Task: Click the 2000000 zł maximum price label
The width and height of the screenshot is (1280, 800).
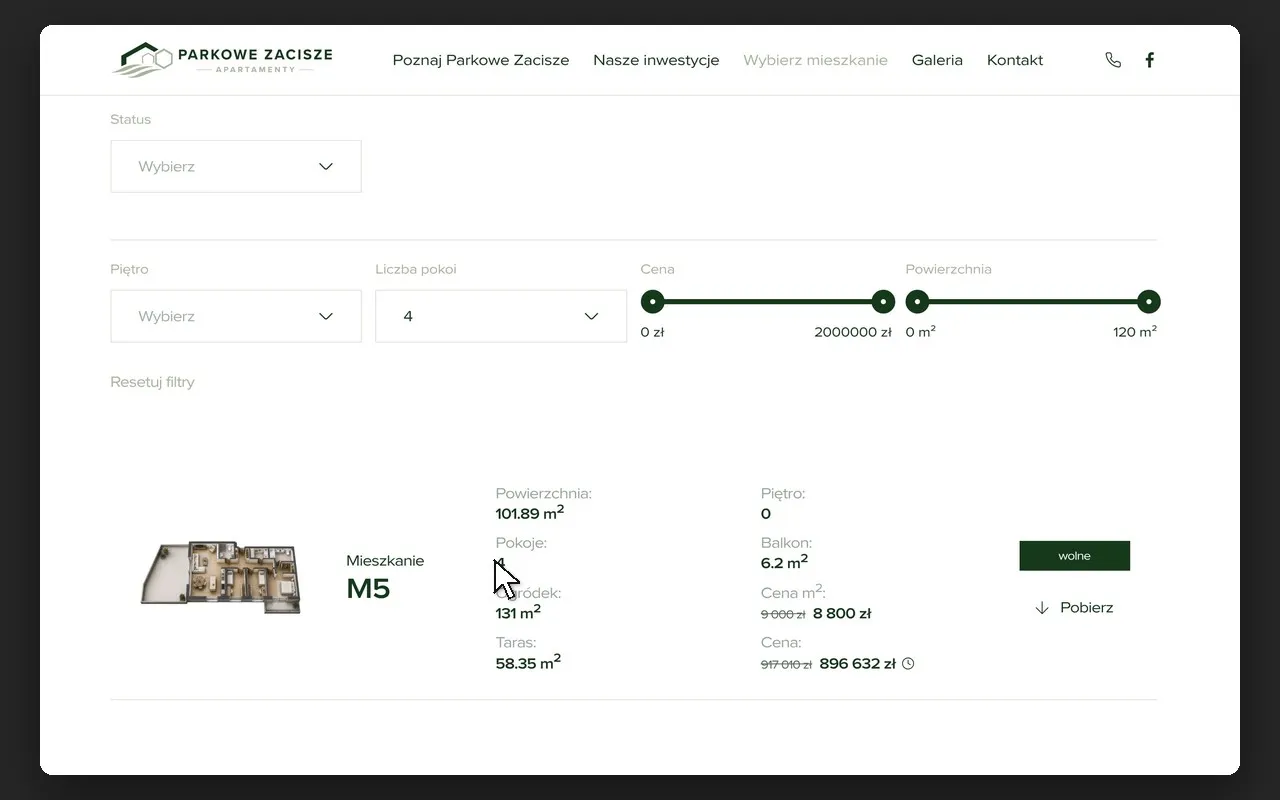Action: (x=853, y=332)
